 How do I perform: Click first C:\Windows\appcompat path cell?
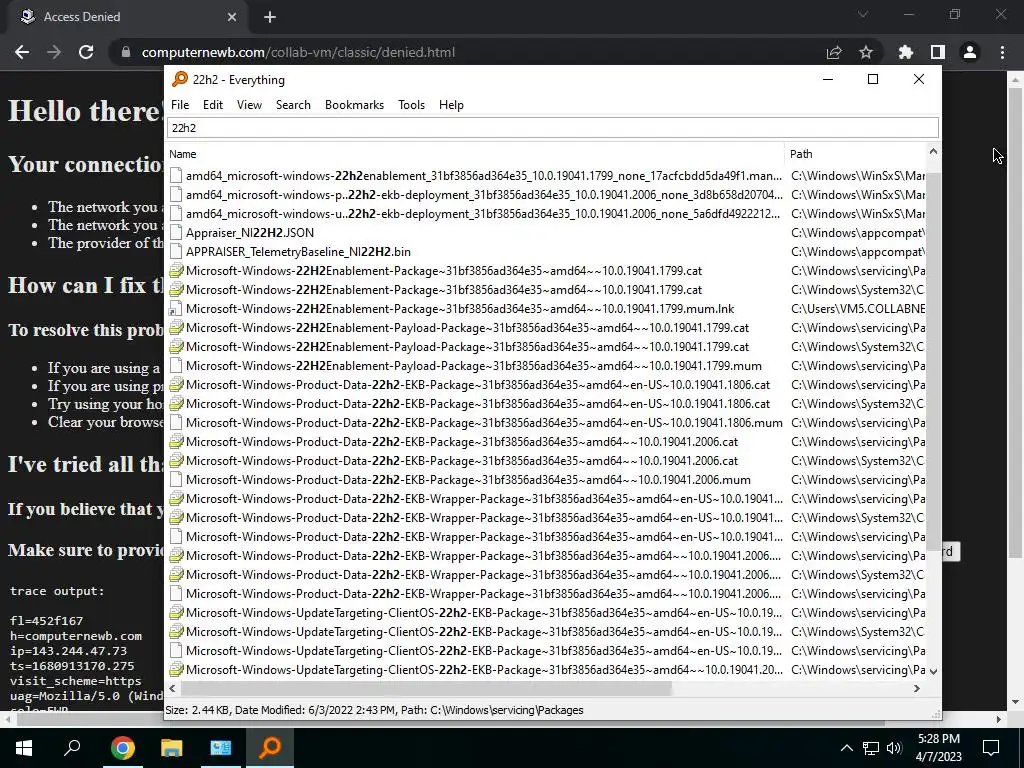pyautogui.click(x=857, y=232)
